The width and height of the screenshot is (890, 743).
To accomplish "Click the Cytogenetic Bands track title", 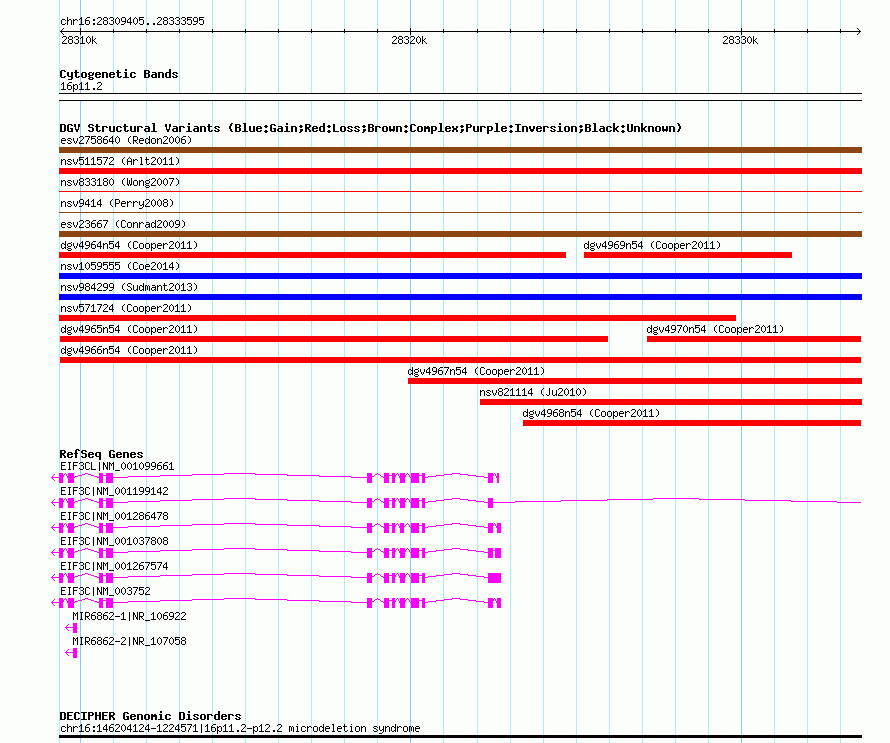I will pos(119,74).
